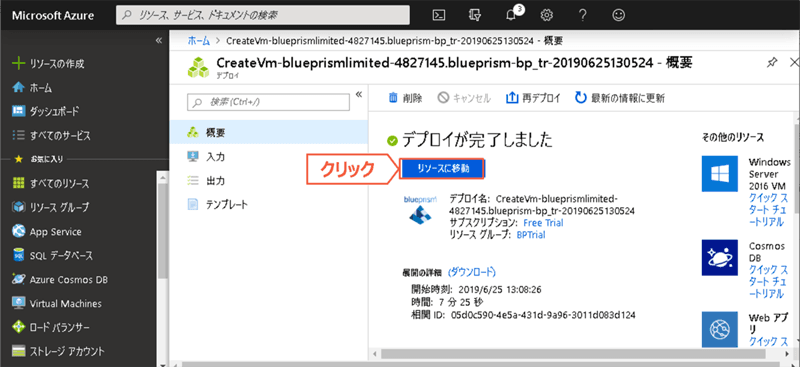Click リソースの作成 in sidebar

click(48, 64)
